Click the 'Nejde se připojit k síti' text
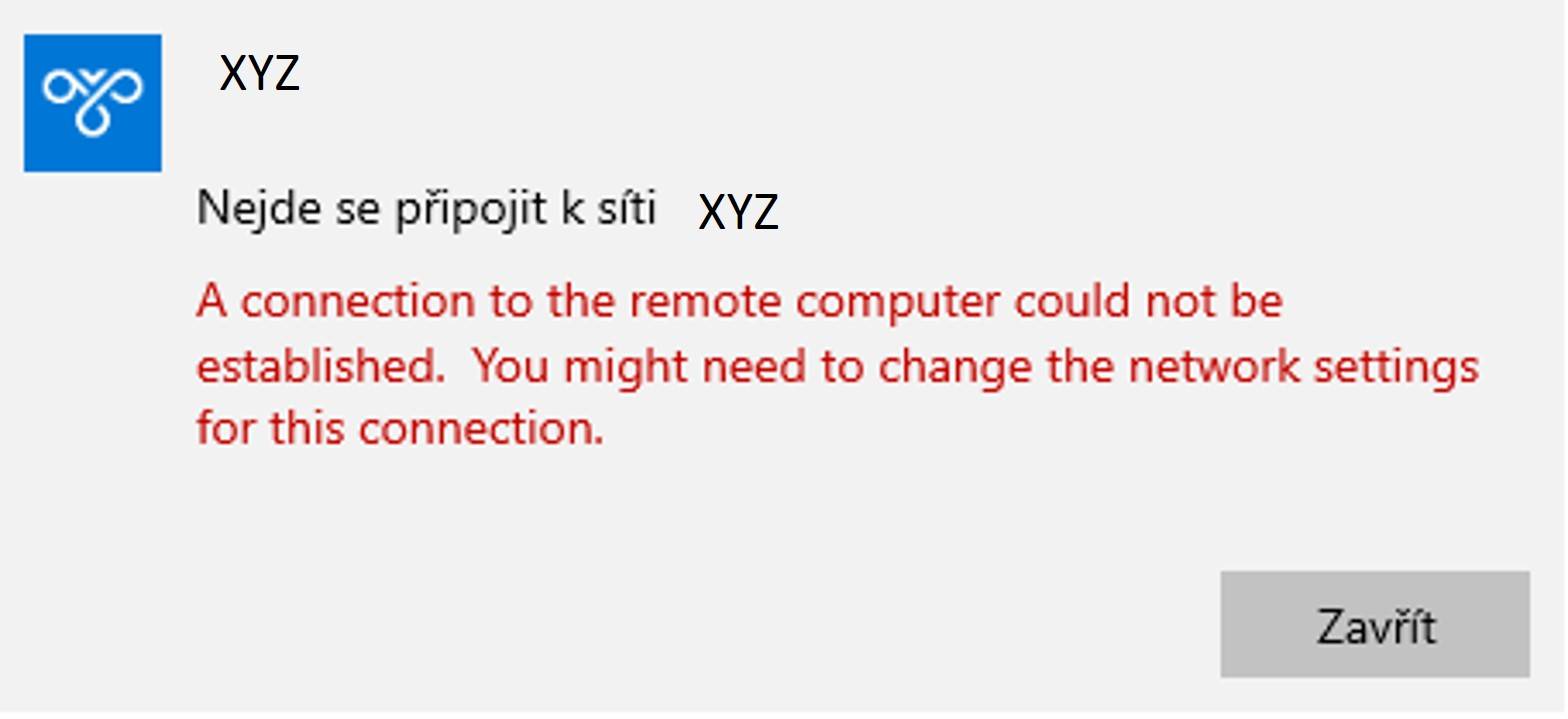Viewport: 1568px width, 719px height. point(427,210)
